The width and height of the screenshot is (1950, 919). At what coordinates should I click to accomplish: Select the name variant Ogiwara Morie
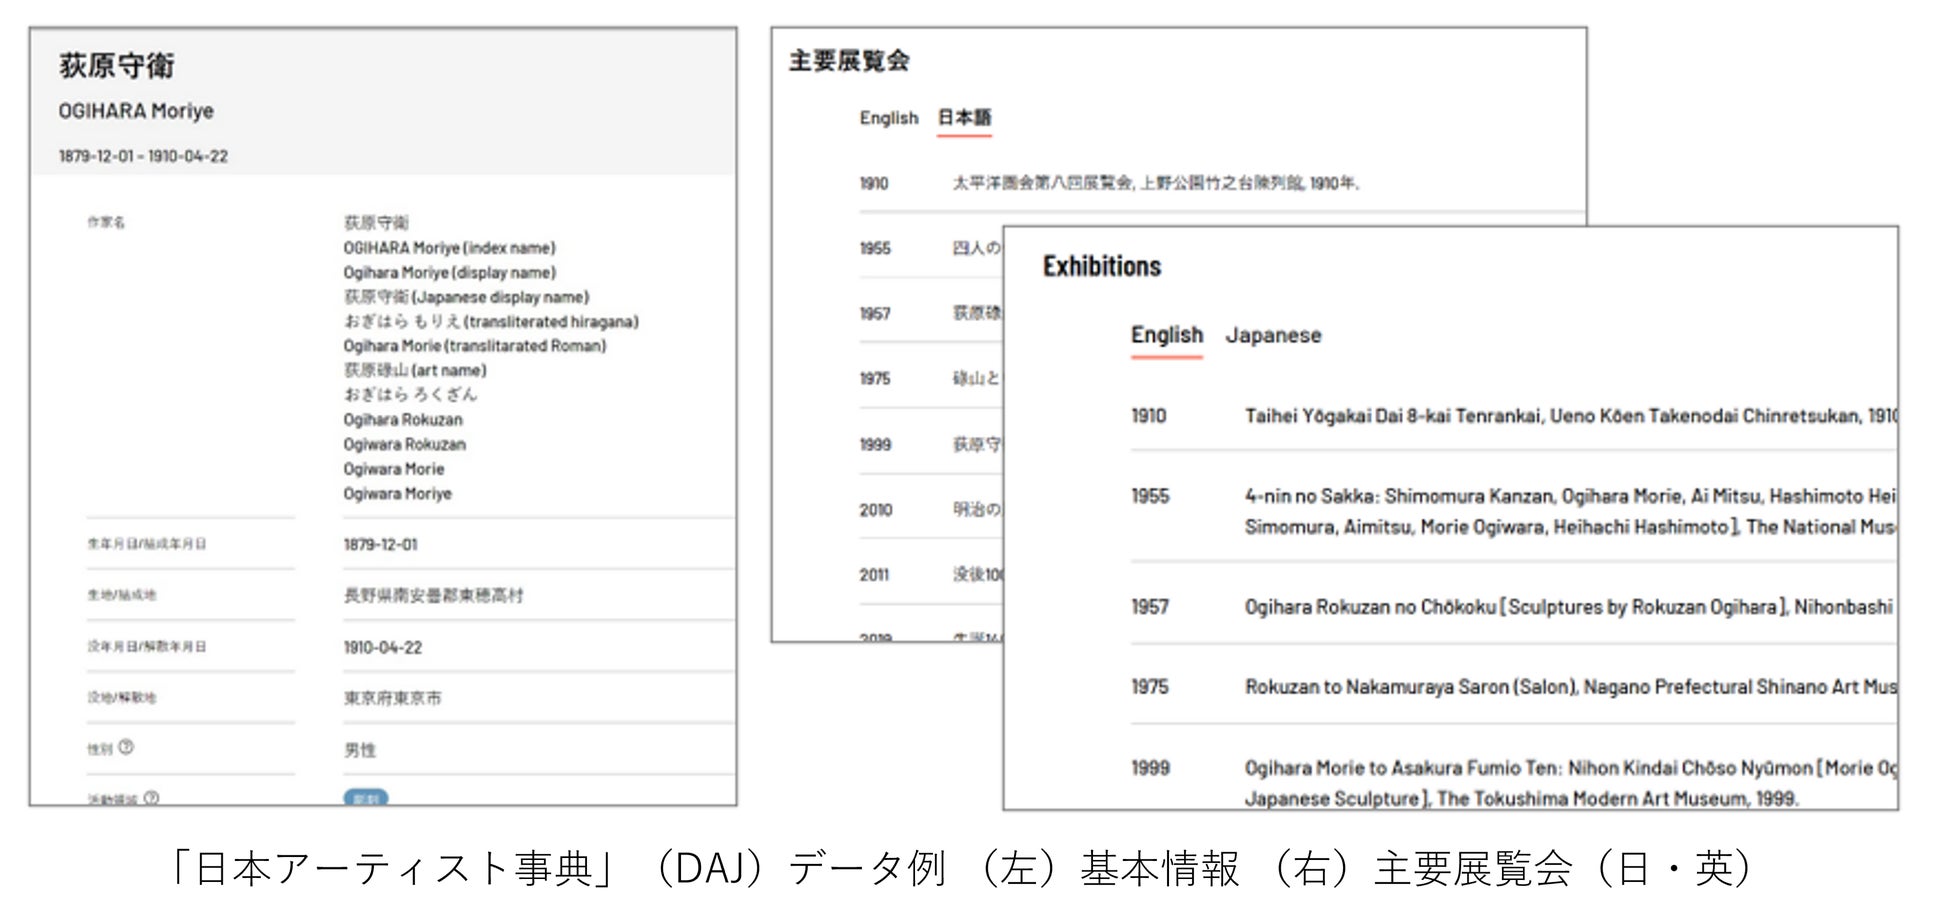pyautogui.click(x=394, y=469)
